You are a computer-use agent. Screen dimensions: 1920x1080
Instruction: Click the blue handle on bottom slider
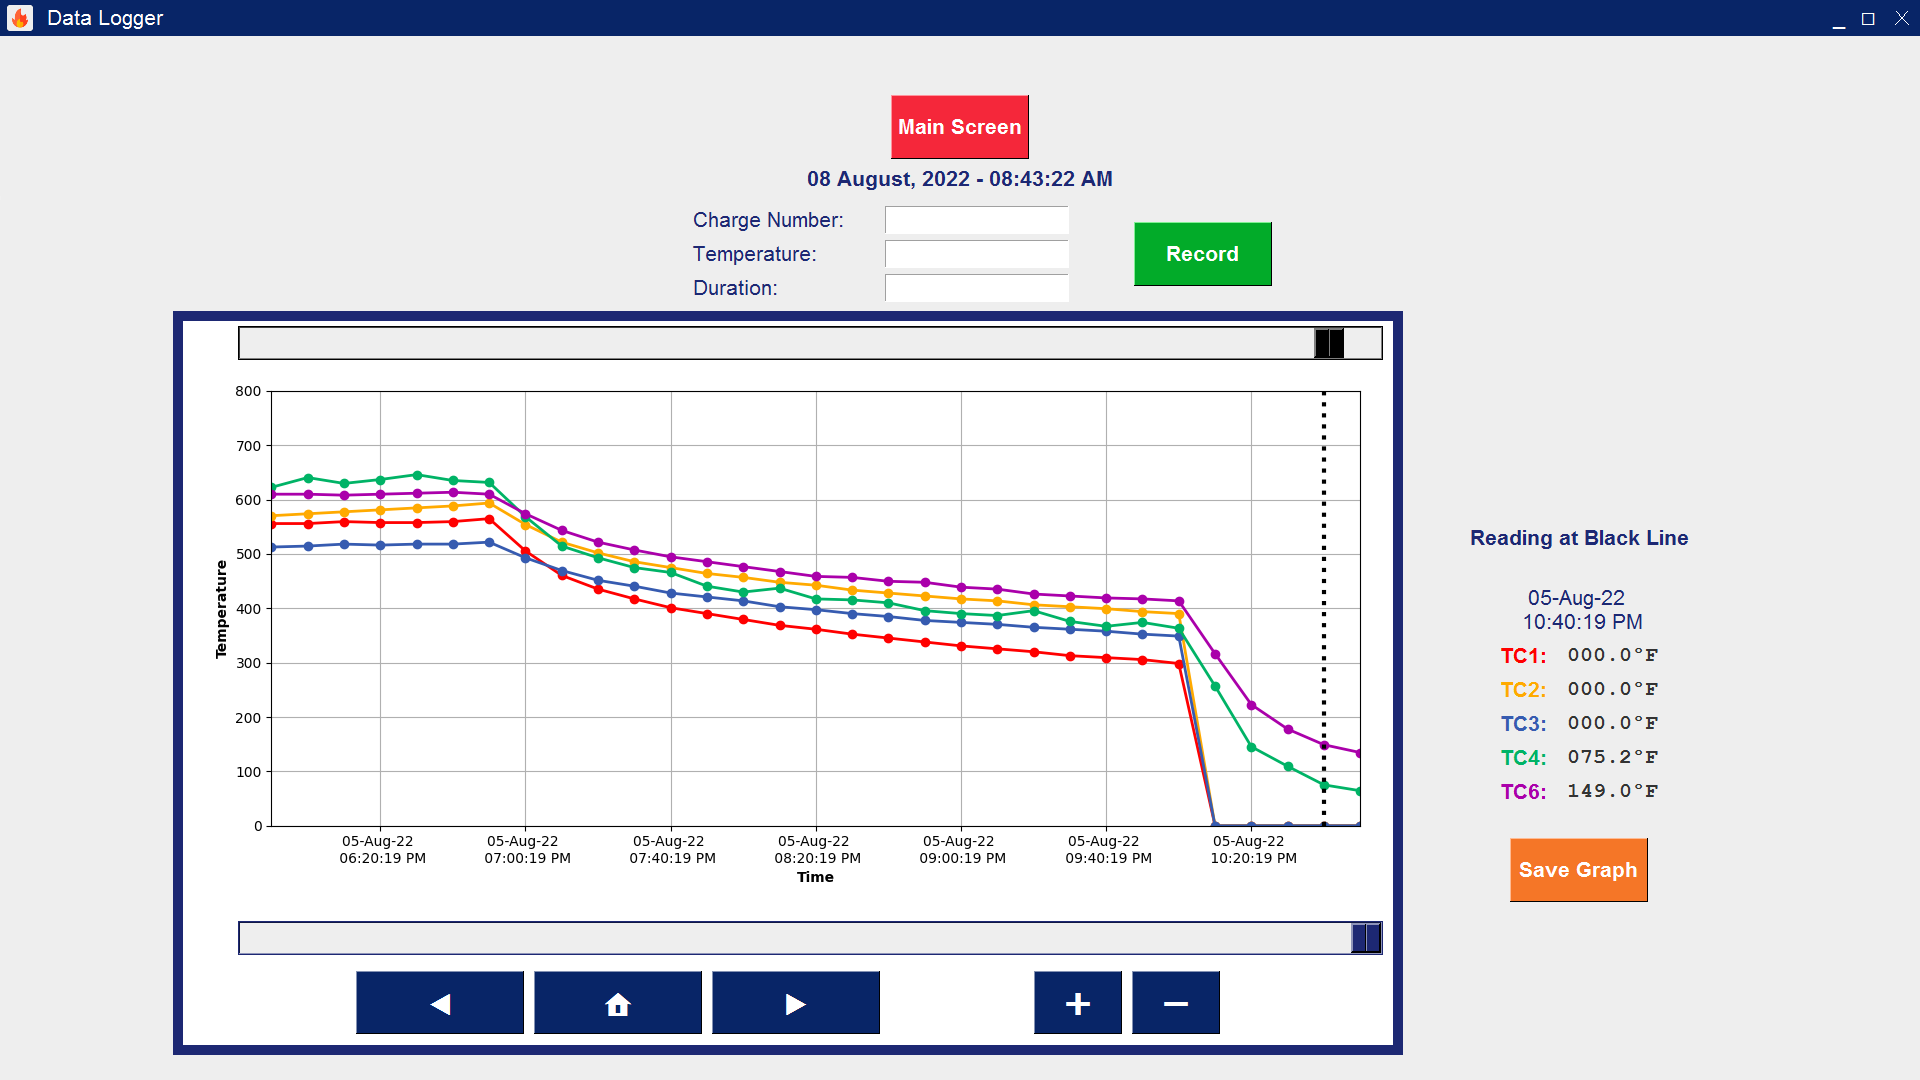tap(1365, 938)
